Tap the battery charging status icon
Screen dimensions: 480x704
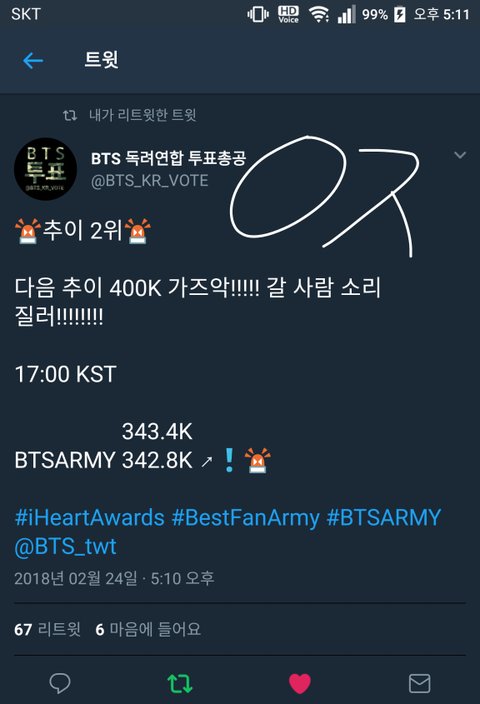click(400, 14)
